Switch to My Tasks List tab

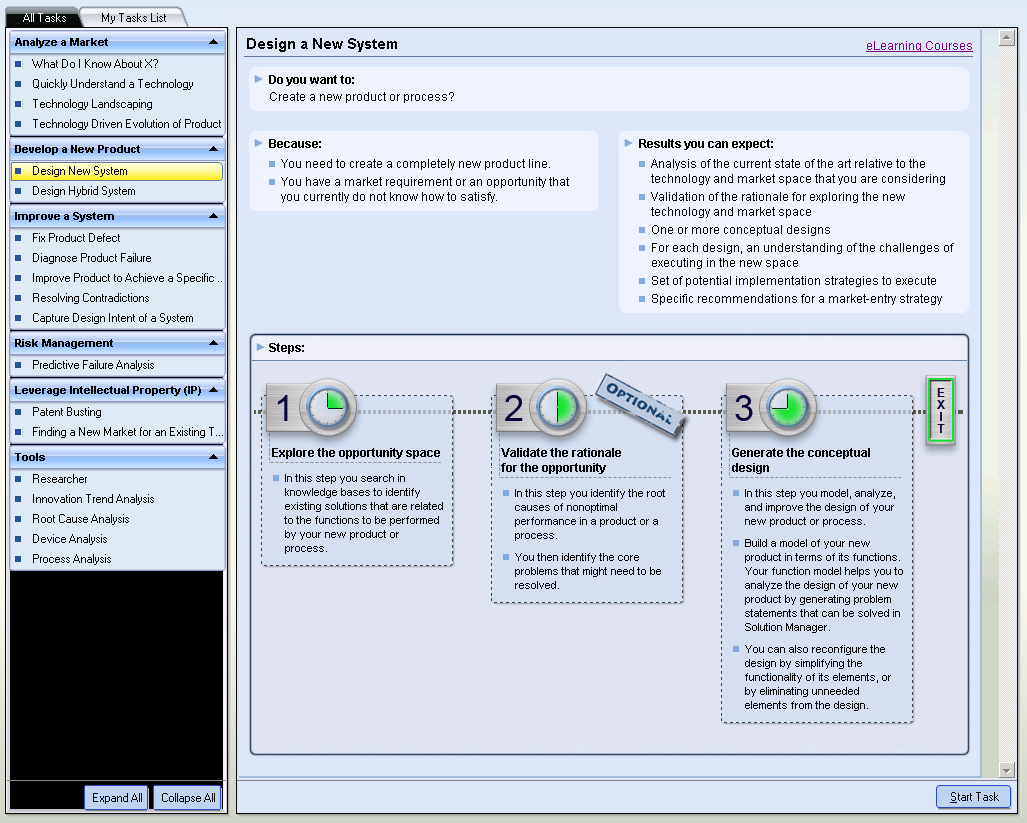click(133, 17)
